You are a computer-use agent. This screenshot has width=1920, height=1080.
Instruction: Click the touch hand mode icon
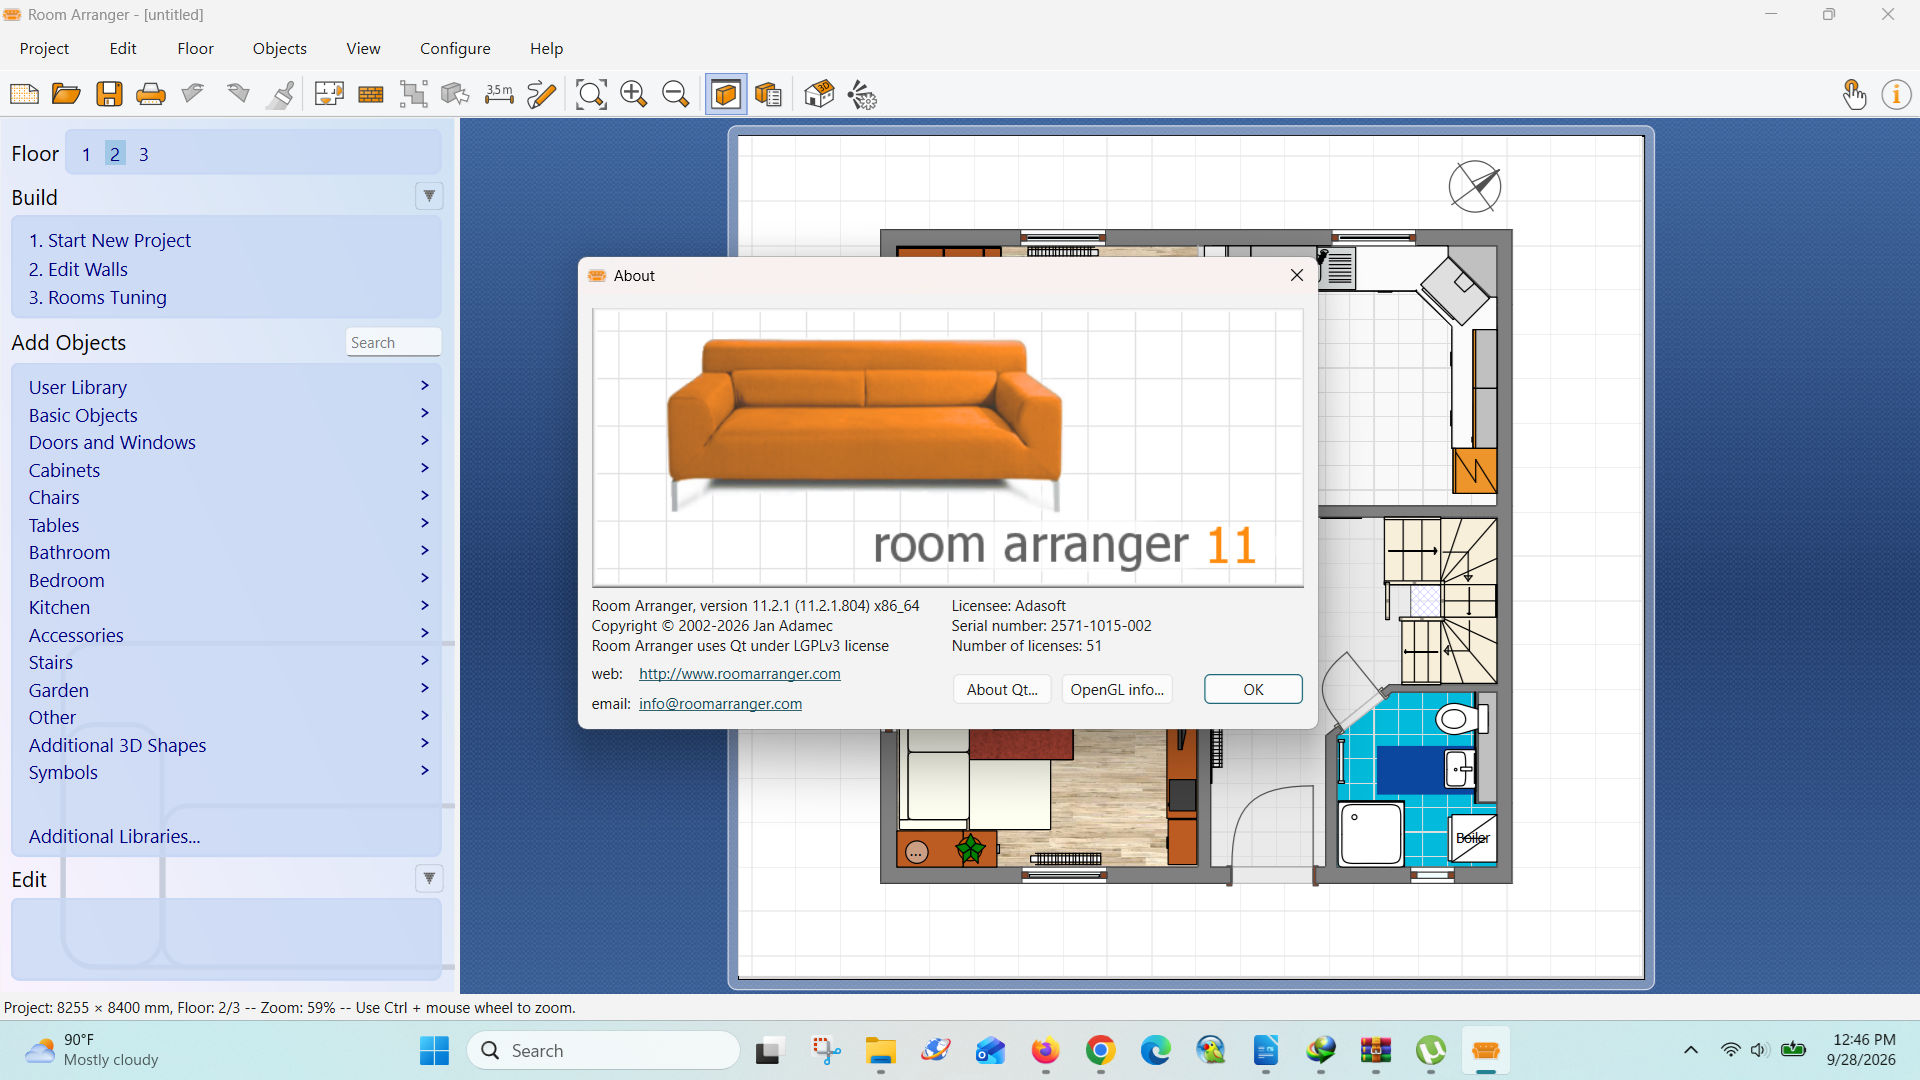click(x=1854, y=95)
